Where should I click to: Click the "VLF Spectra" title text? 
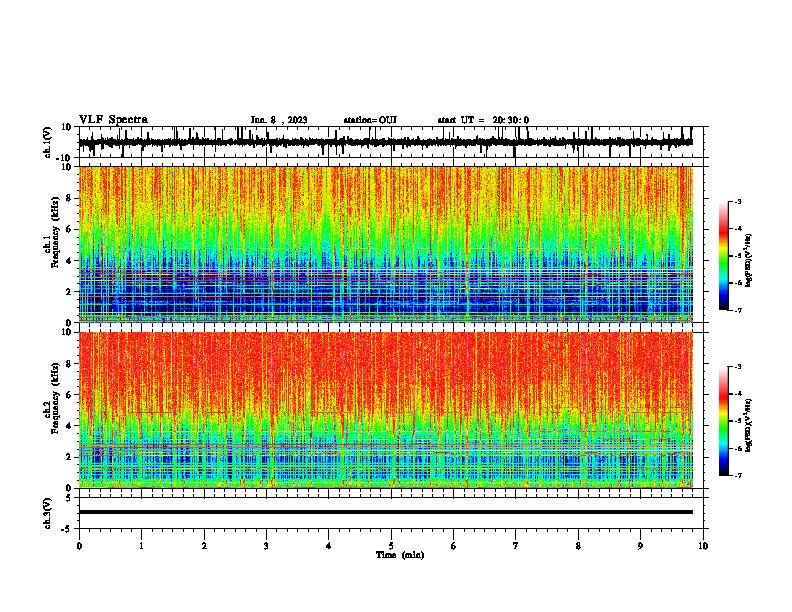[x=113, y=120]
